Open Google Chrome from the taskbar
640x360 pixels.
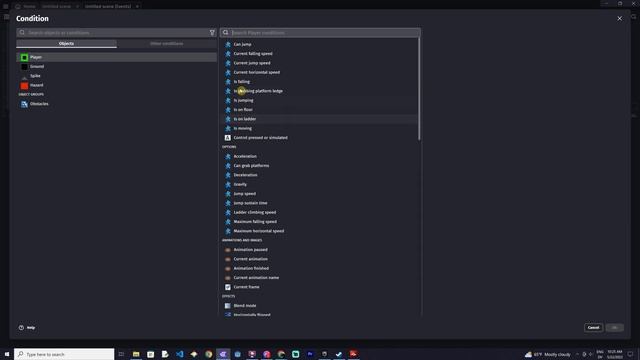coord(209,354)
